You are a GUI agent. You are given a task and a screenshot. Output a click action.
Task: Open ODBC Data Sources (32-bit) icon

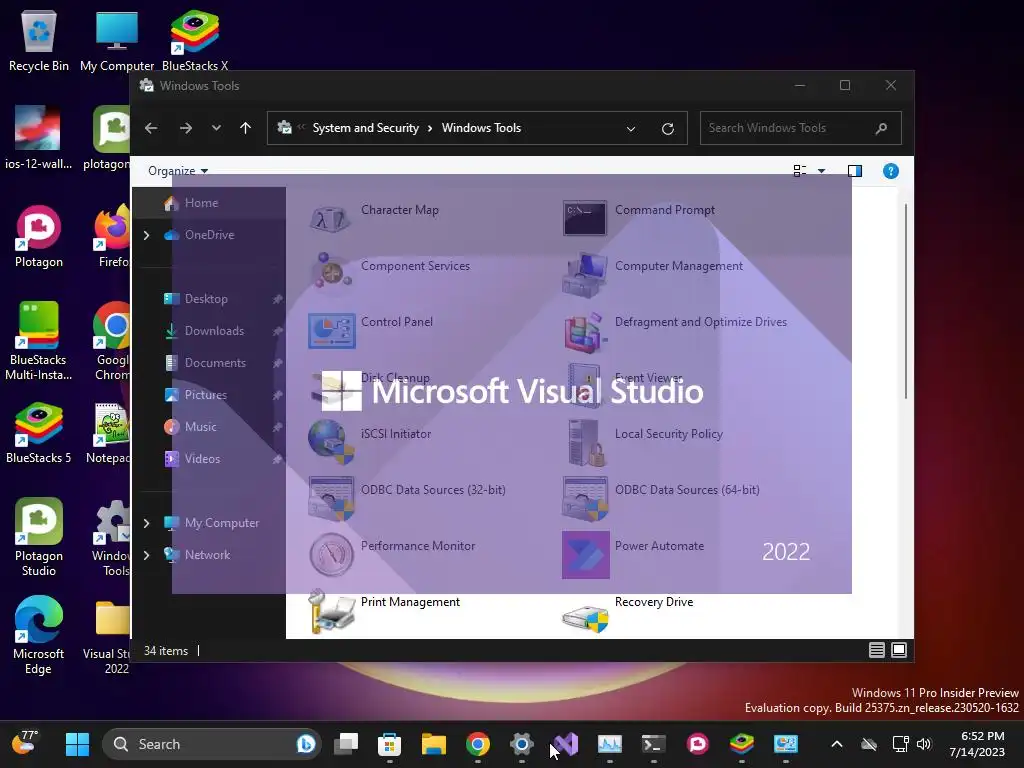[x=331, y=498]
